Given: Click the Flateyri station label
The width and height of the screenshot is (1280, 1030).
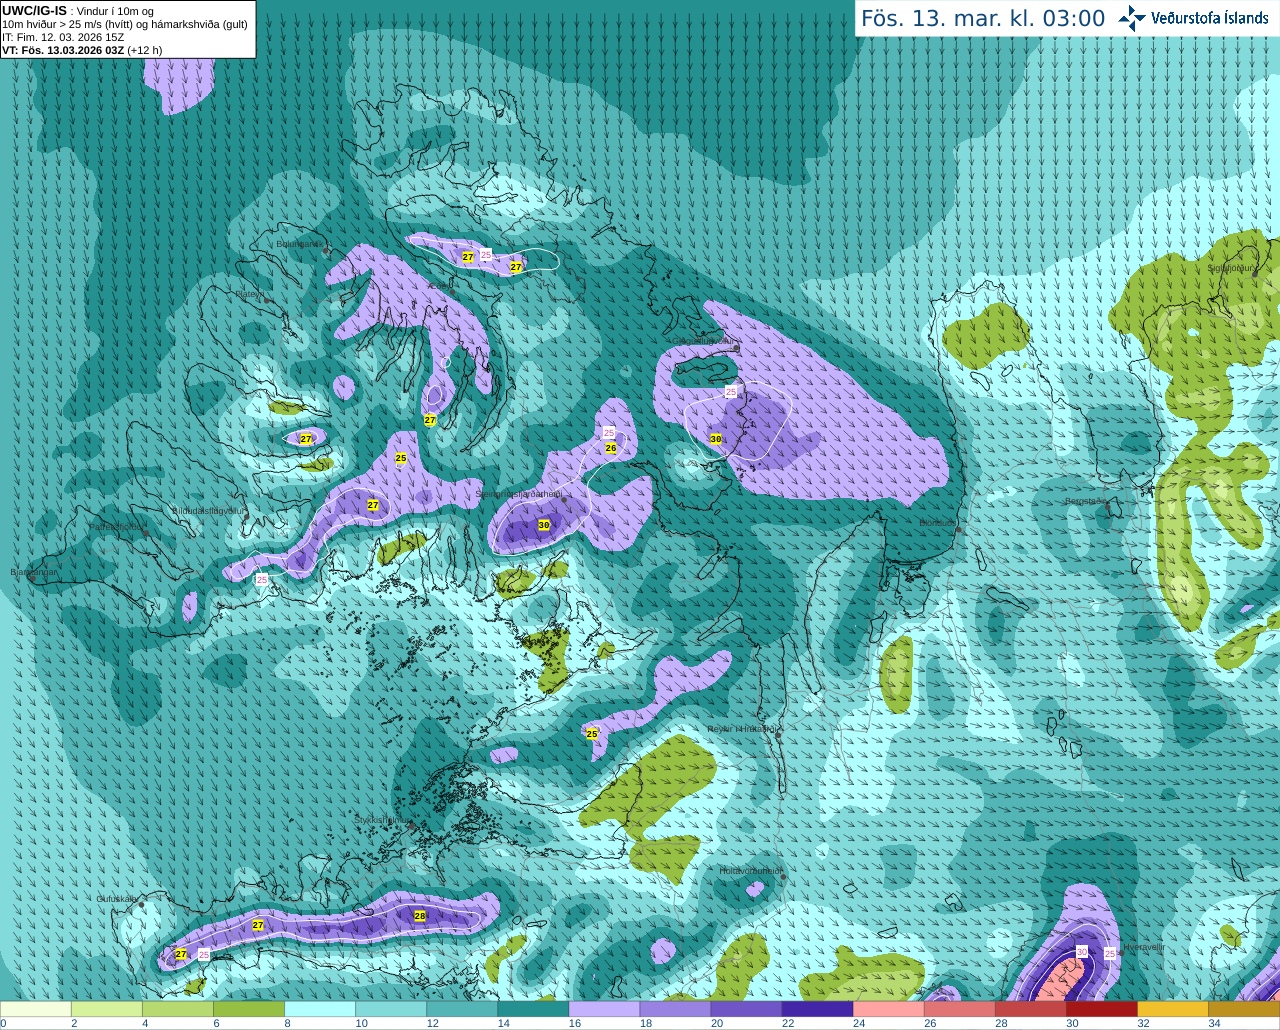Looking at the screenshot, I should [250, 294].
